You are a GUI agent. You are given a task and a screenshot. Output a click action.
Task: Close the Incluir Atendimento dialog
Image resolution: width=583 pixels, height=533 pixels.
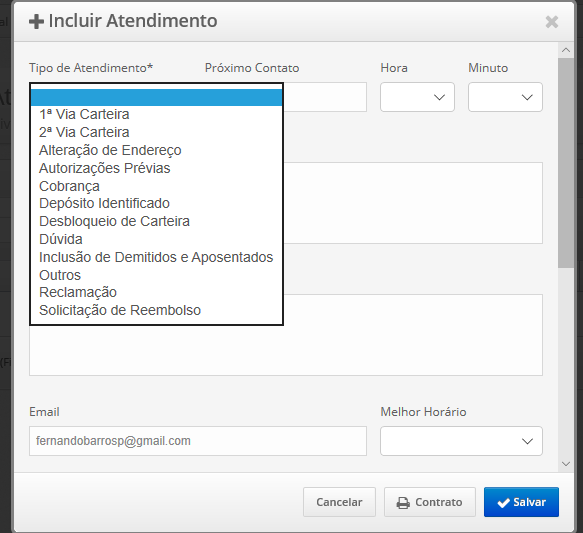click(x=552, y=22)
